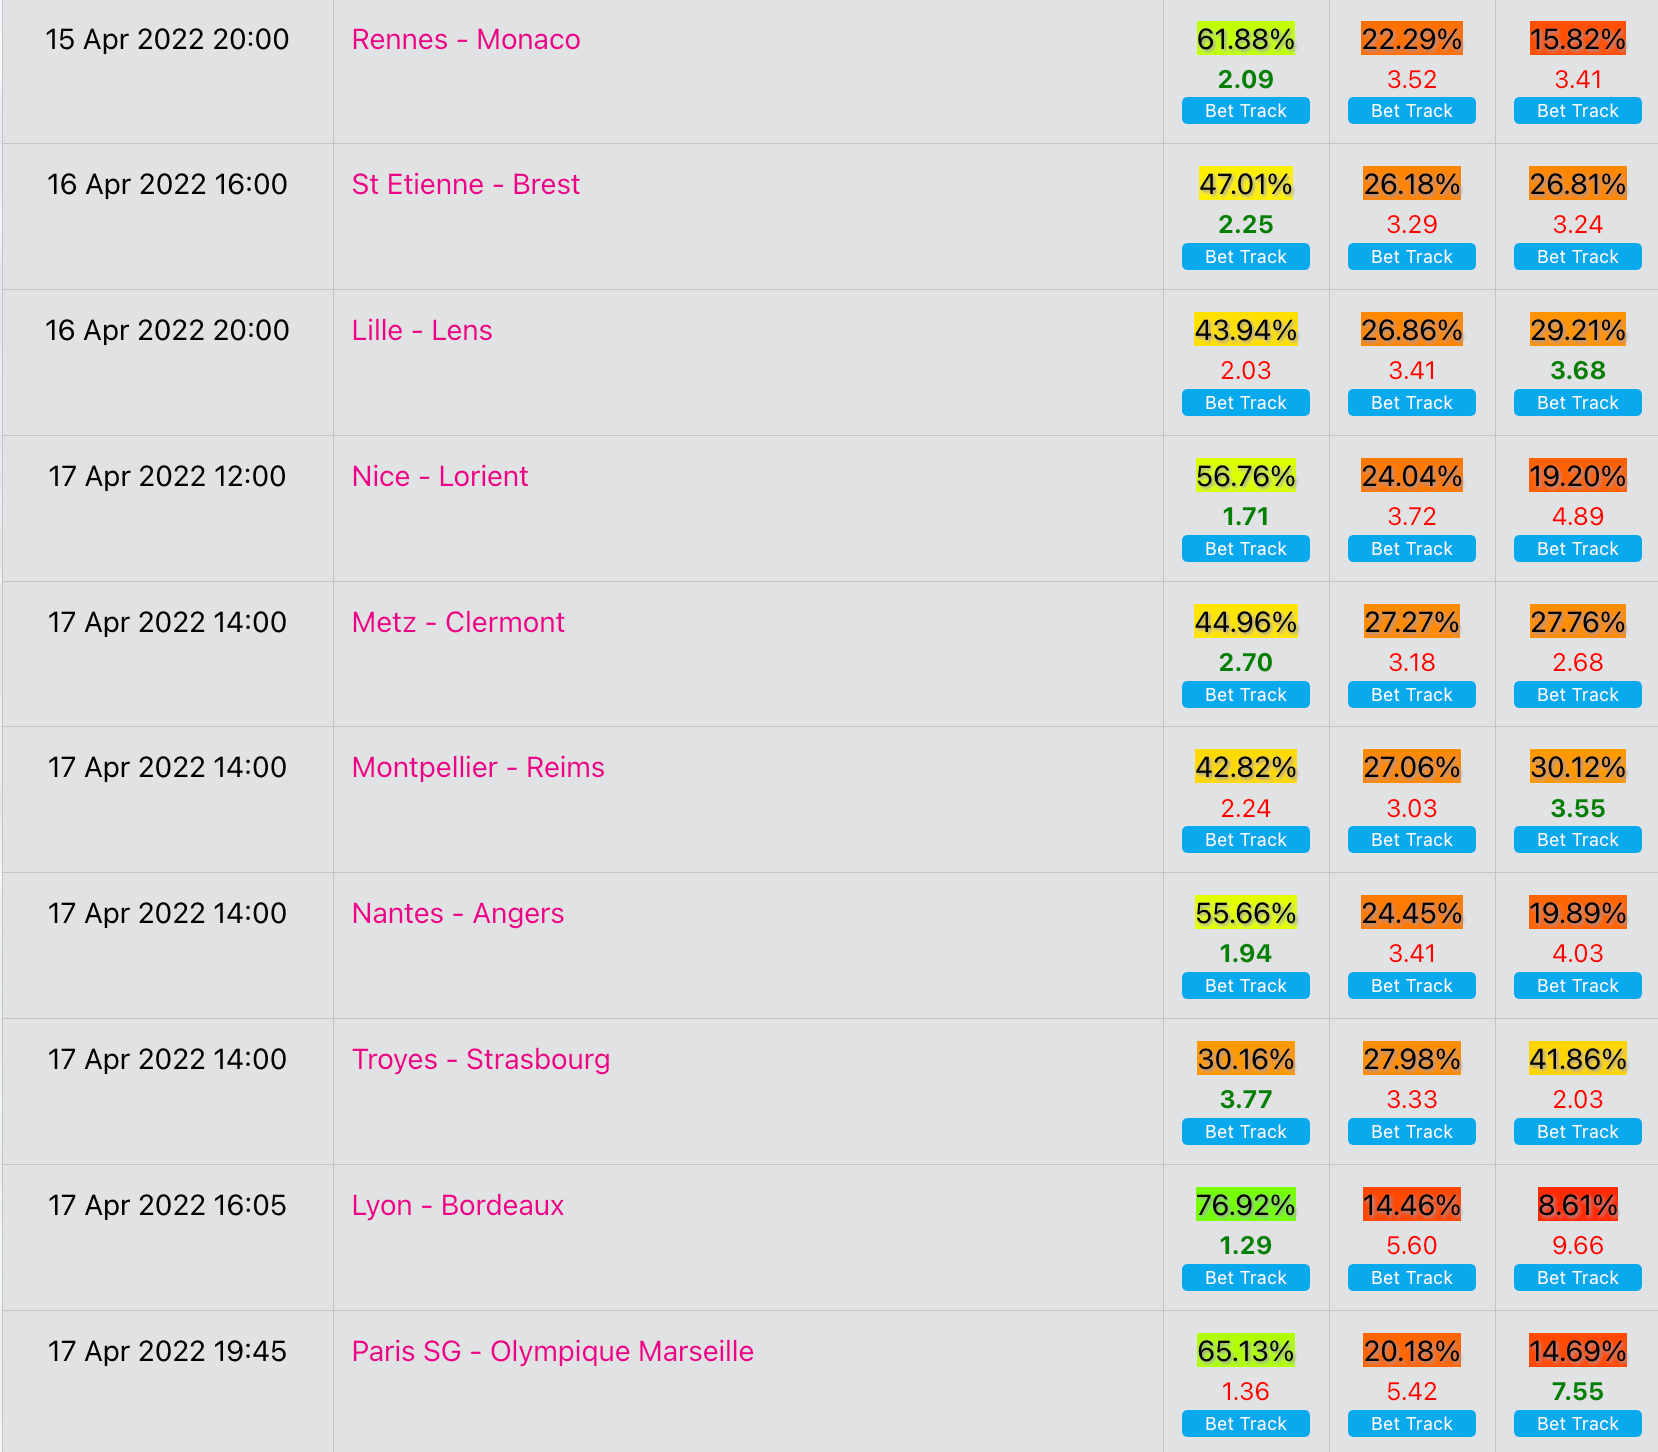The height and width of the screenshot is (1452, 1658).
Task: Click Bet Track under 3.52 draw odds, Rennes - Monaco
Action: tap(1412, 111)
